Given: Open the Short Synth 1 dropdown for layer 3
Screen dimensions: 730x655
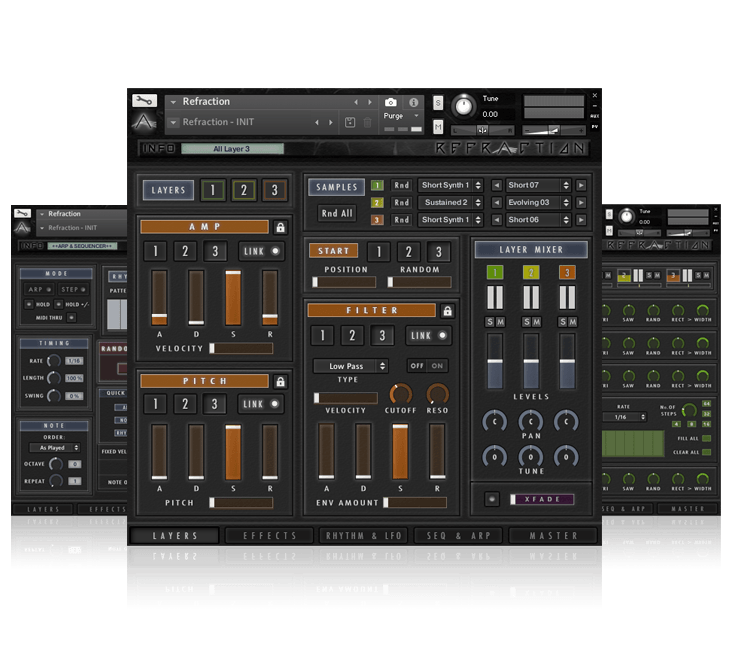Looking at the screenshot, I should click(x=451, y=220).
